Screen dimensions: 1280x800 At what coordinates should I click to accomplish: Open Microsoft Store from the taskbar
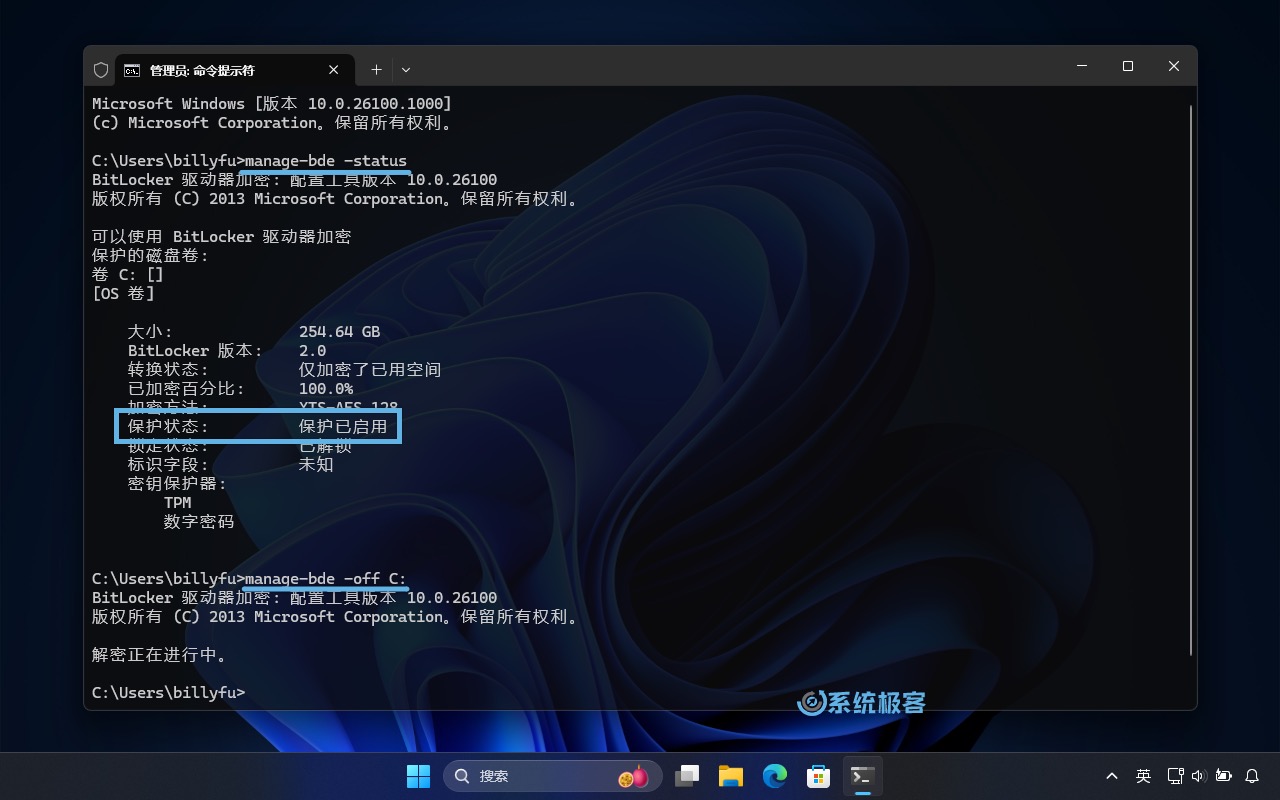tap(819, 776)
